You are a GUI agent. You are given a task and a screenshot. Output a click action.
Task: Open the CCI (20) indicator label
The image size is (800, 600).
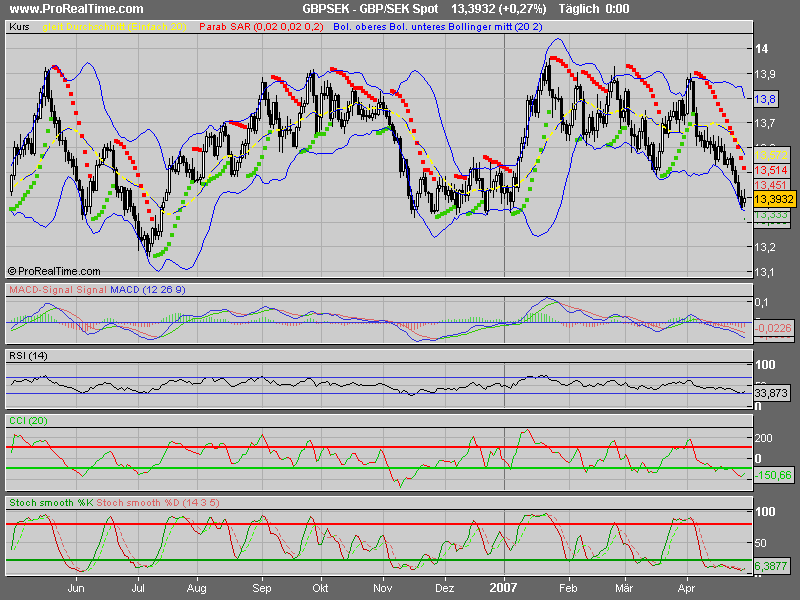tap(27, 421)
